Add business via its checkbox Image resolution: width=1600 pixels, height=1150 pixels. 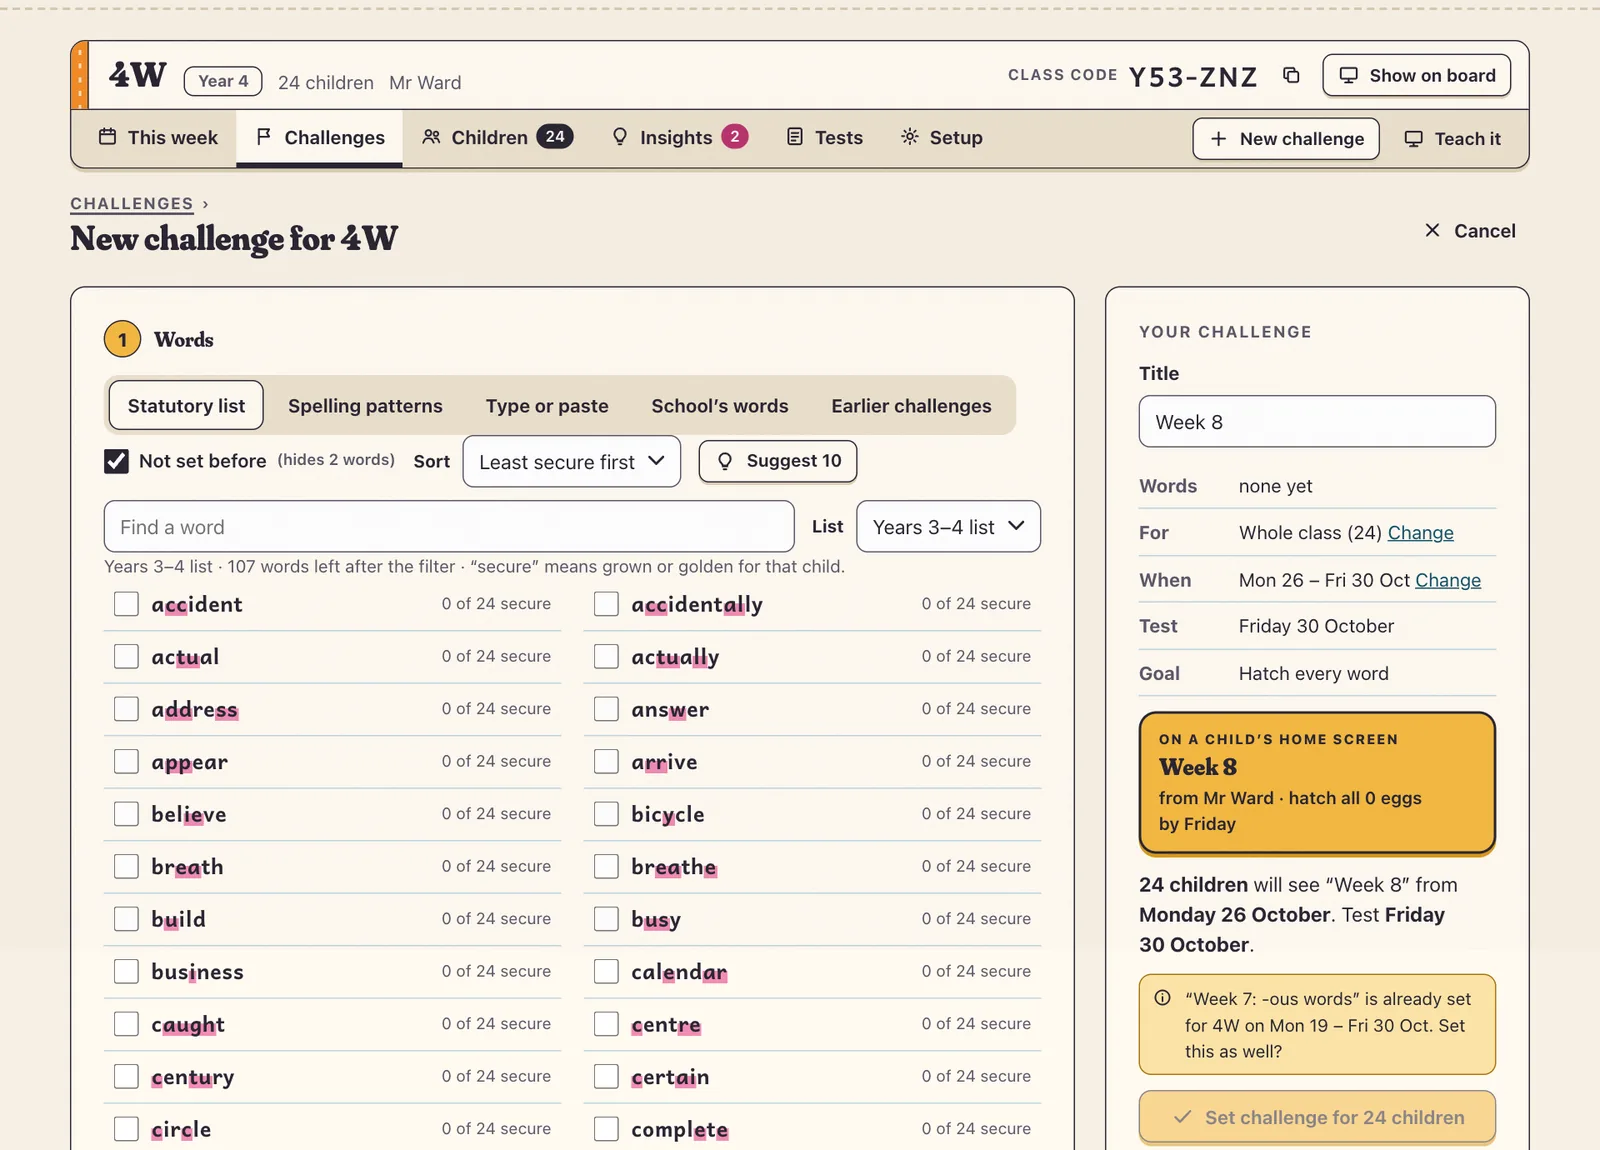[x=126, y=971]
